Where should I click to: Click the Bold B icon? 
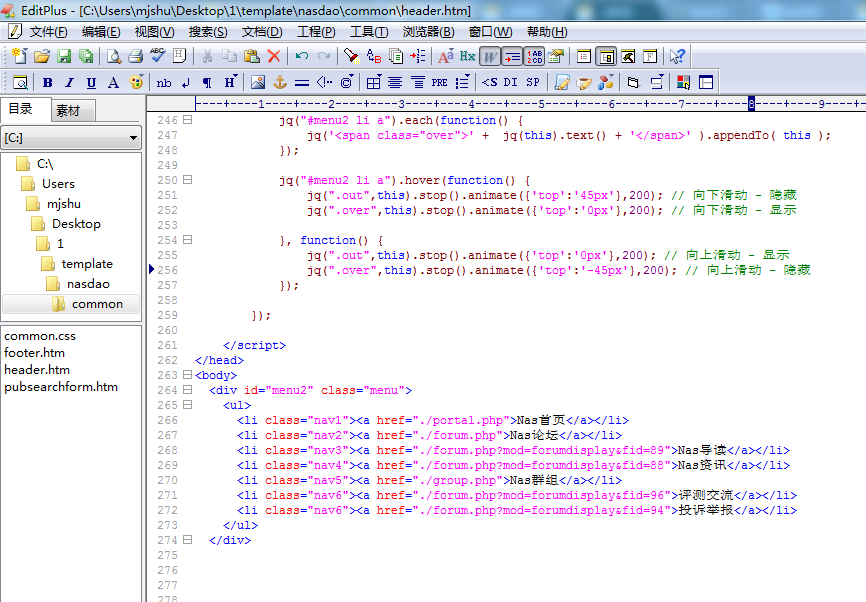point(47,83)
